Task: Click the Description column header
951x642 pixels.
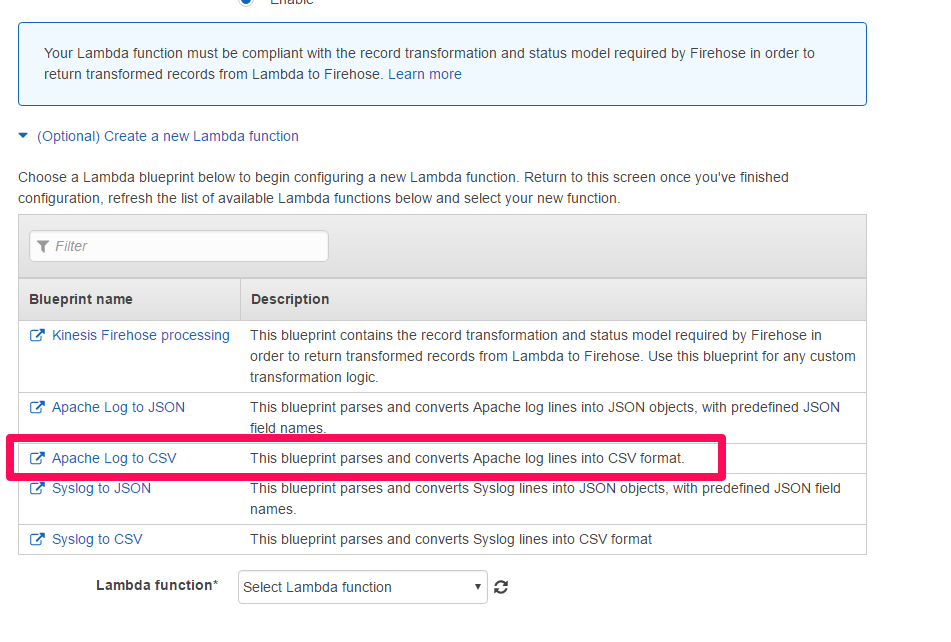Action: 290,299
